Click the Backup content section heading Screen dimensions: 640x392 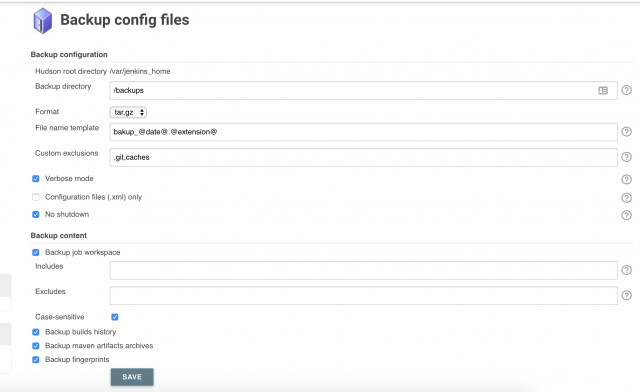click(59, 236)
